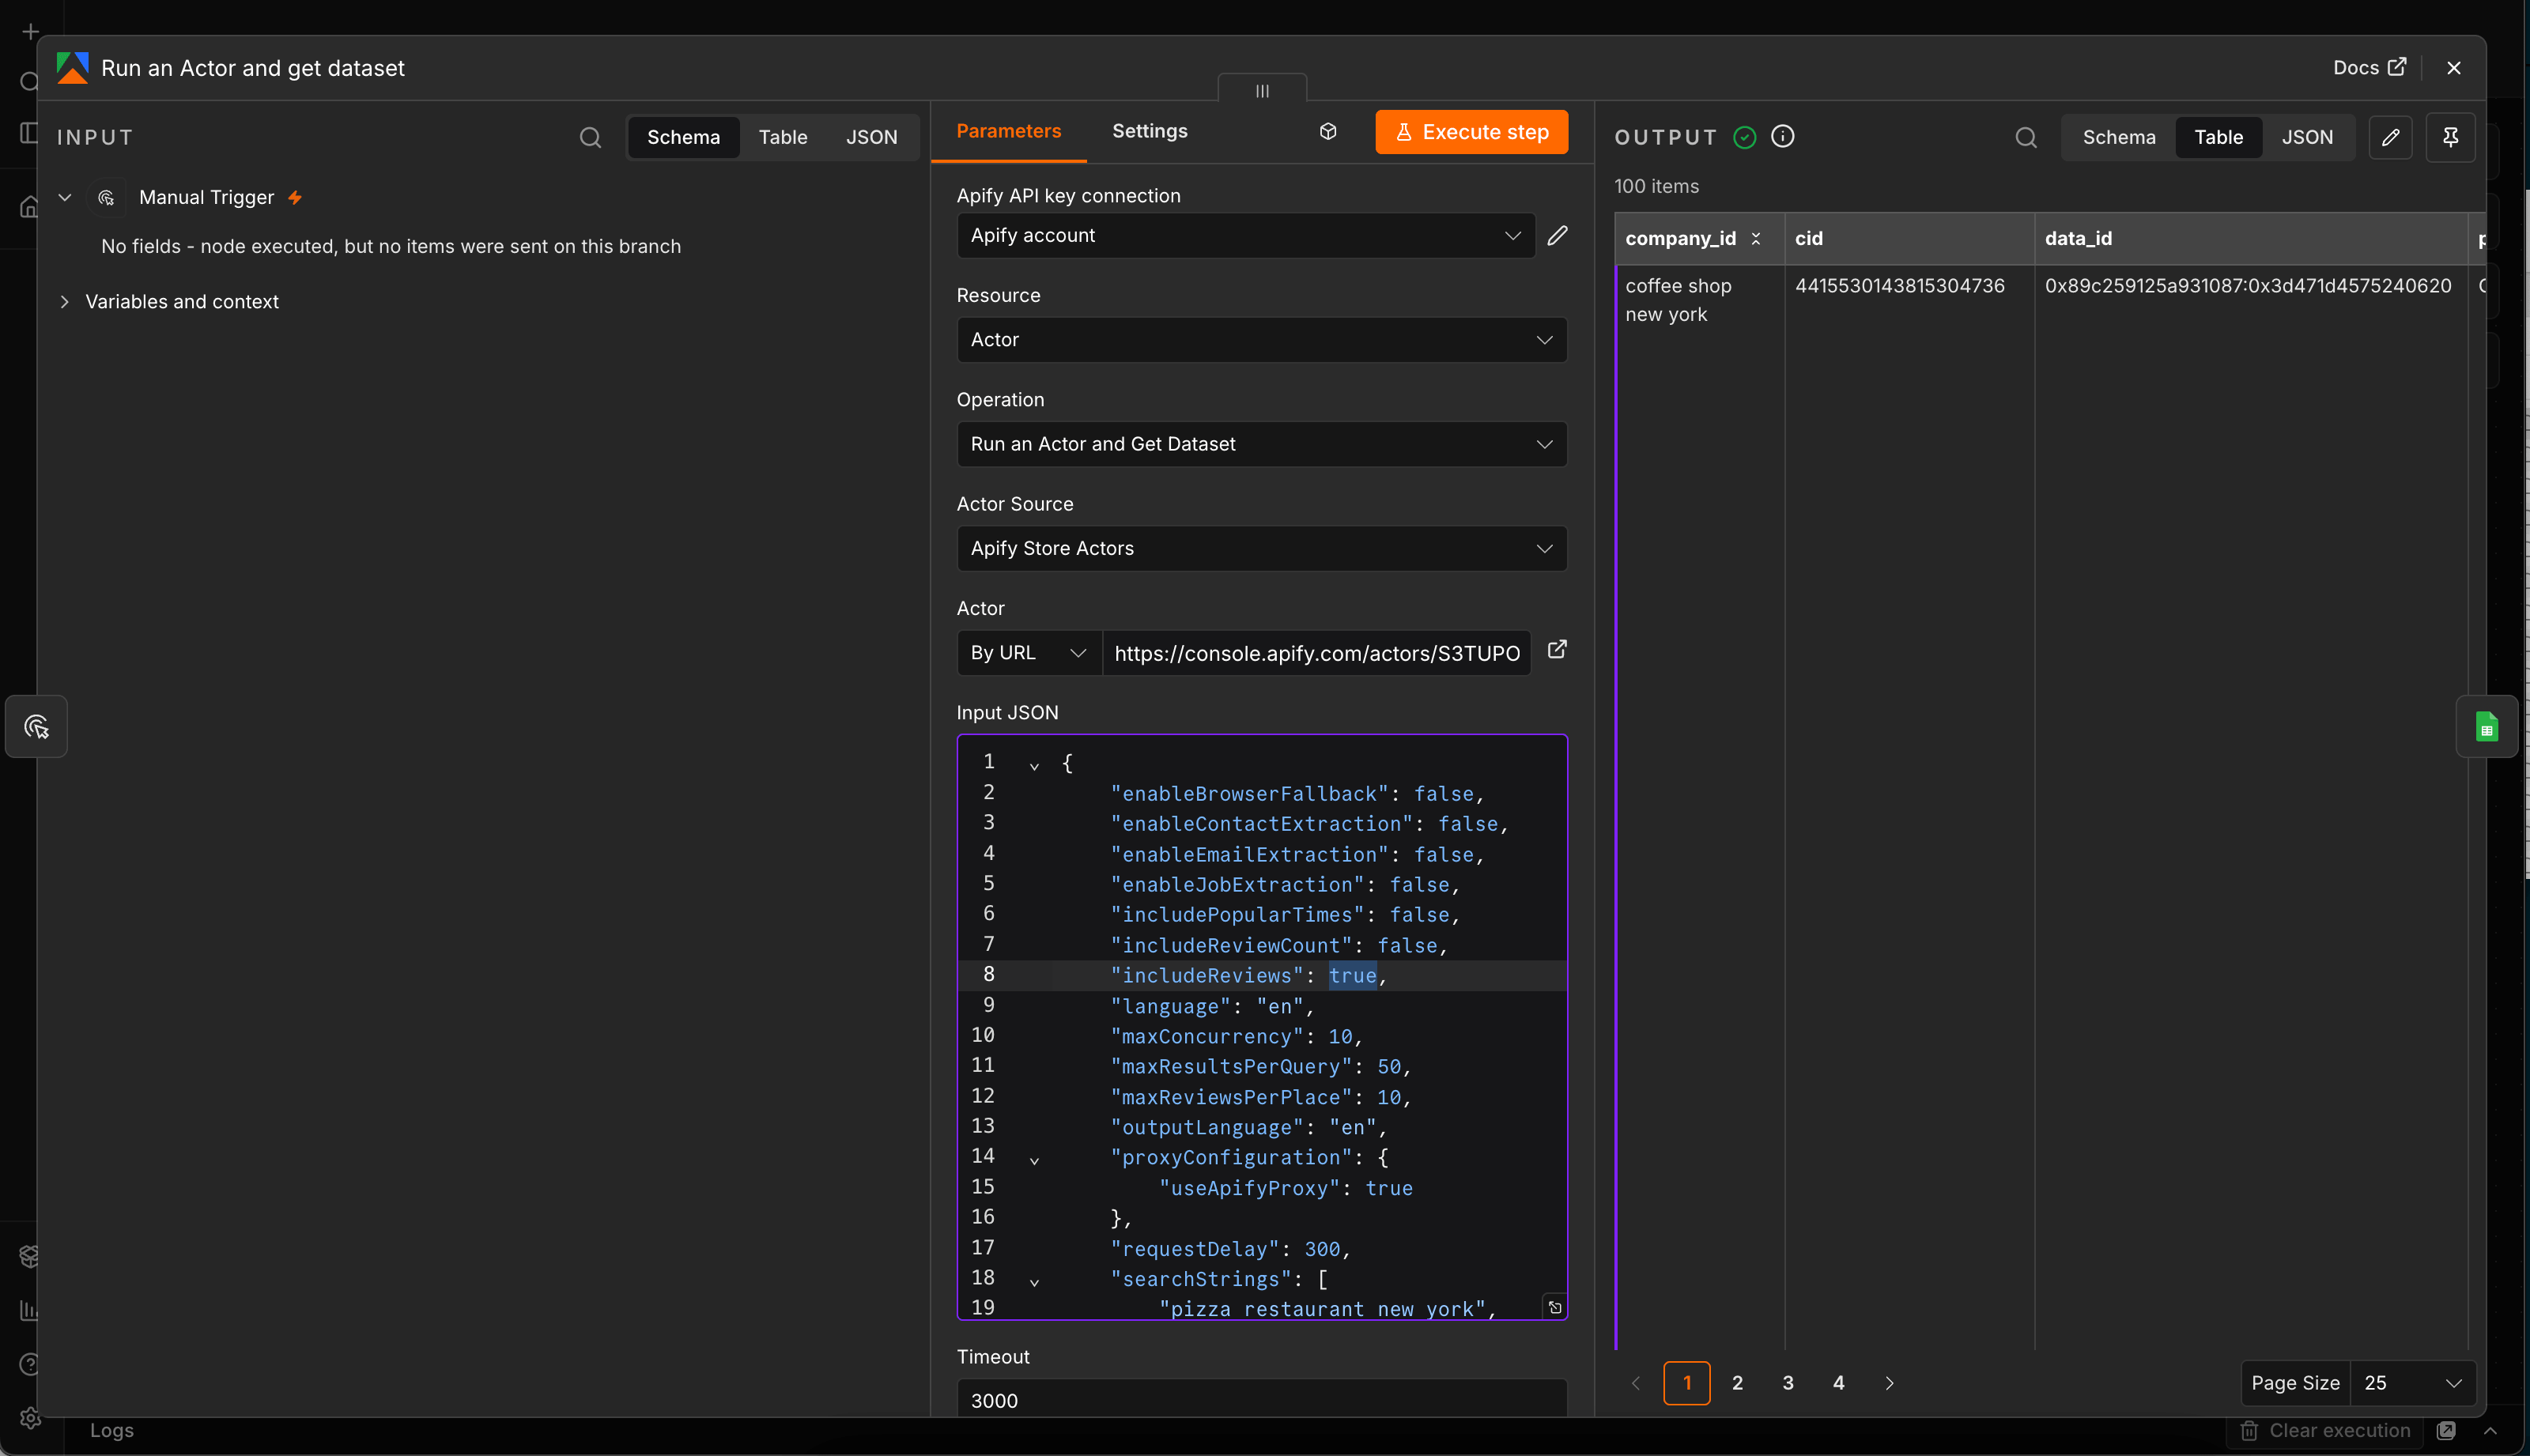Switch INPUT view to Schema
Screen dimensions: 2530x1456
tap(683, 137)
